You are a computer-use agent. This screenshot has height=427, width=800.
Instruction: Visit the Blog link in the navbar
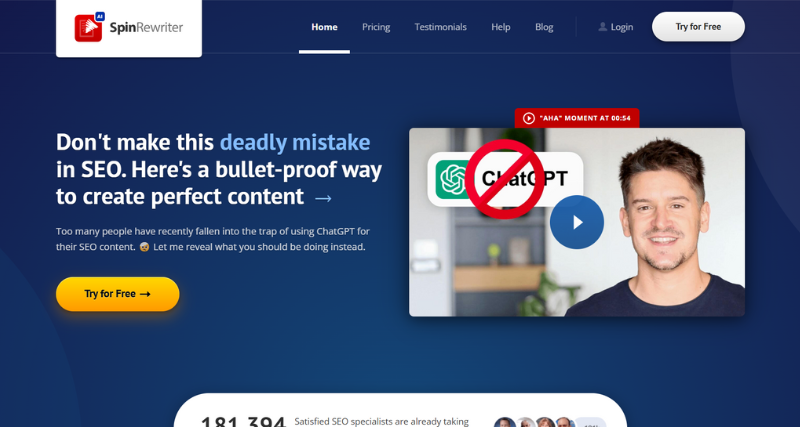[x=544, y=27]
